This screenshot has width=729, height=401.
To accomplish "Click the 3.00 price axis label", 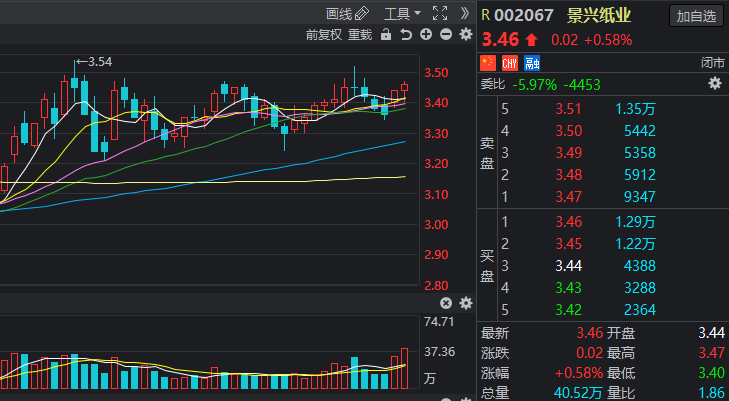I will (x=436, y=224).
